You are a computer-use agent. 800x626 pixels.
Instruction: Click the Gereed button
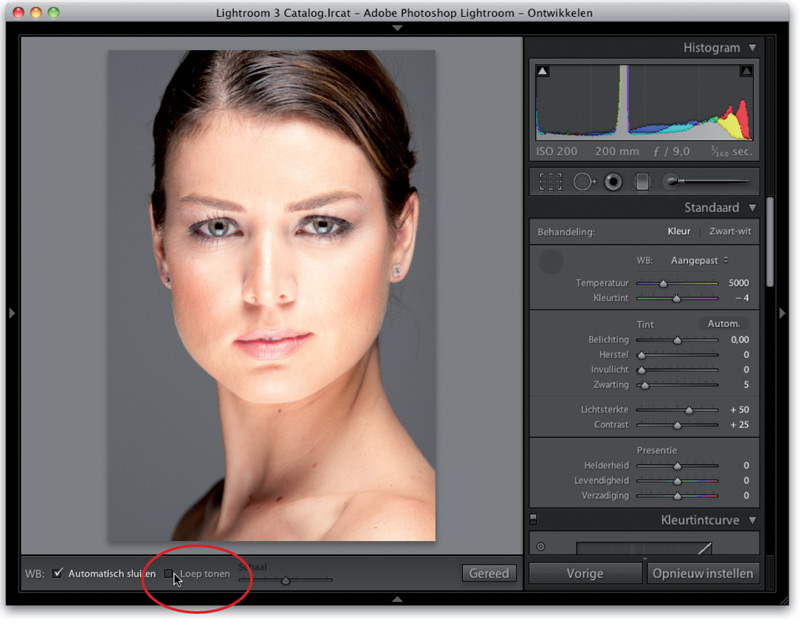(x=489, y=573)
